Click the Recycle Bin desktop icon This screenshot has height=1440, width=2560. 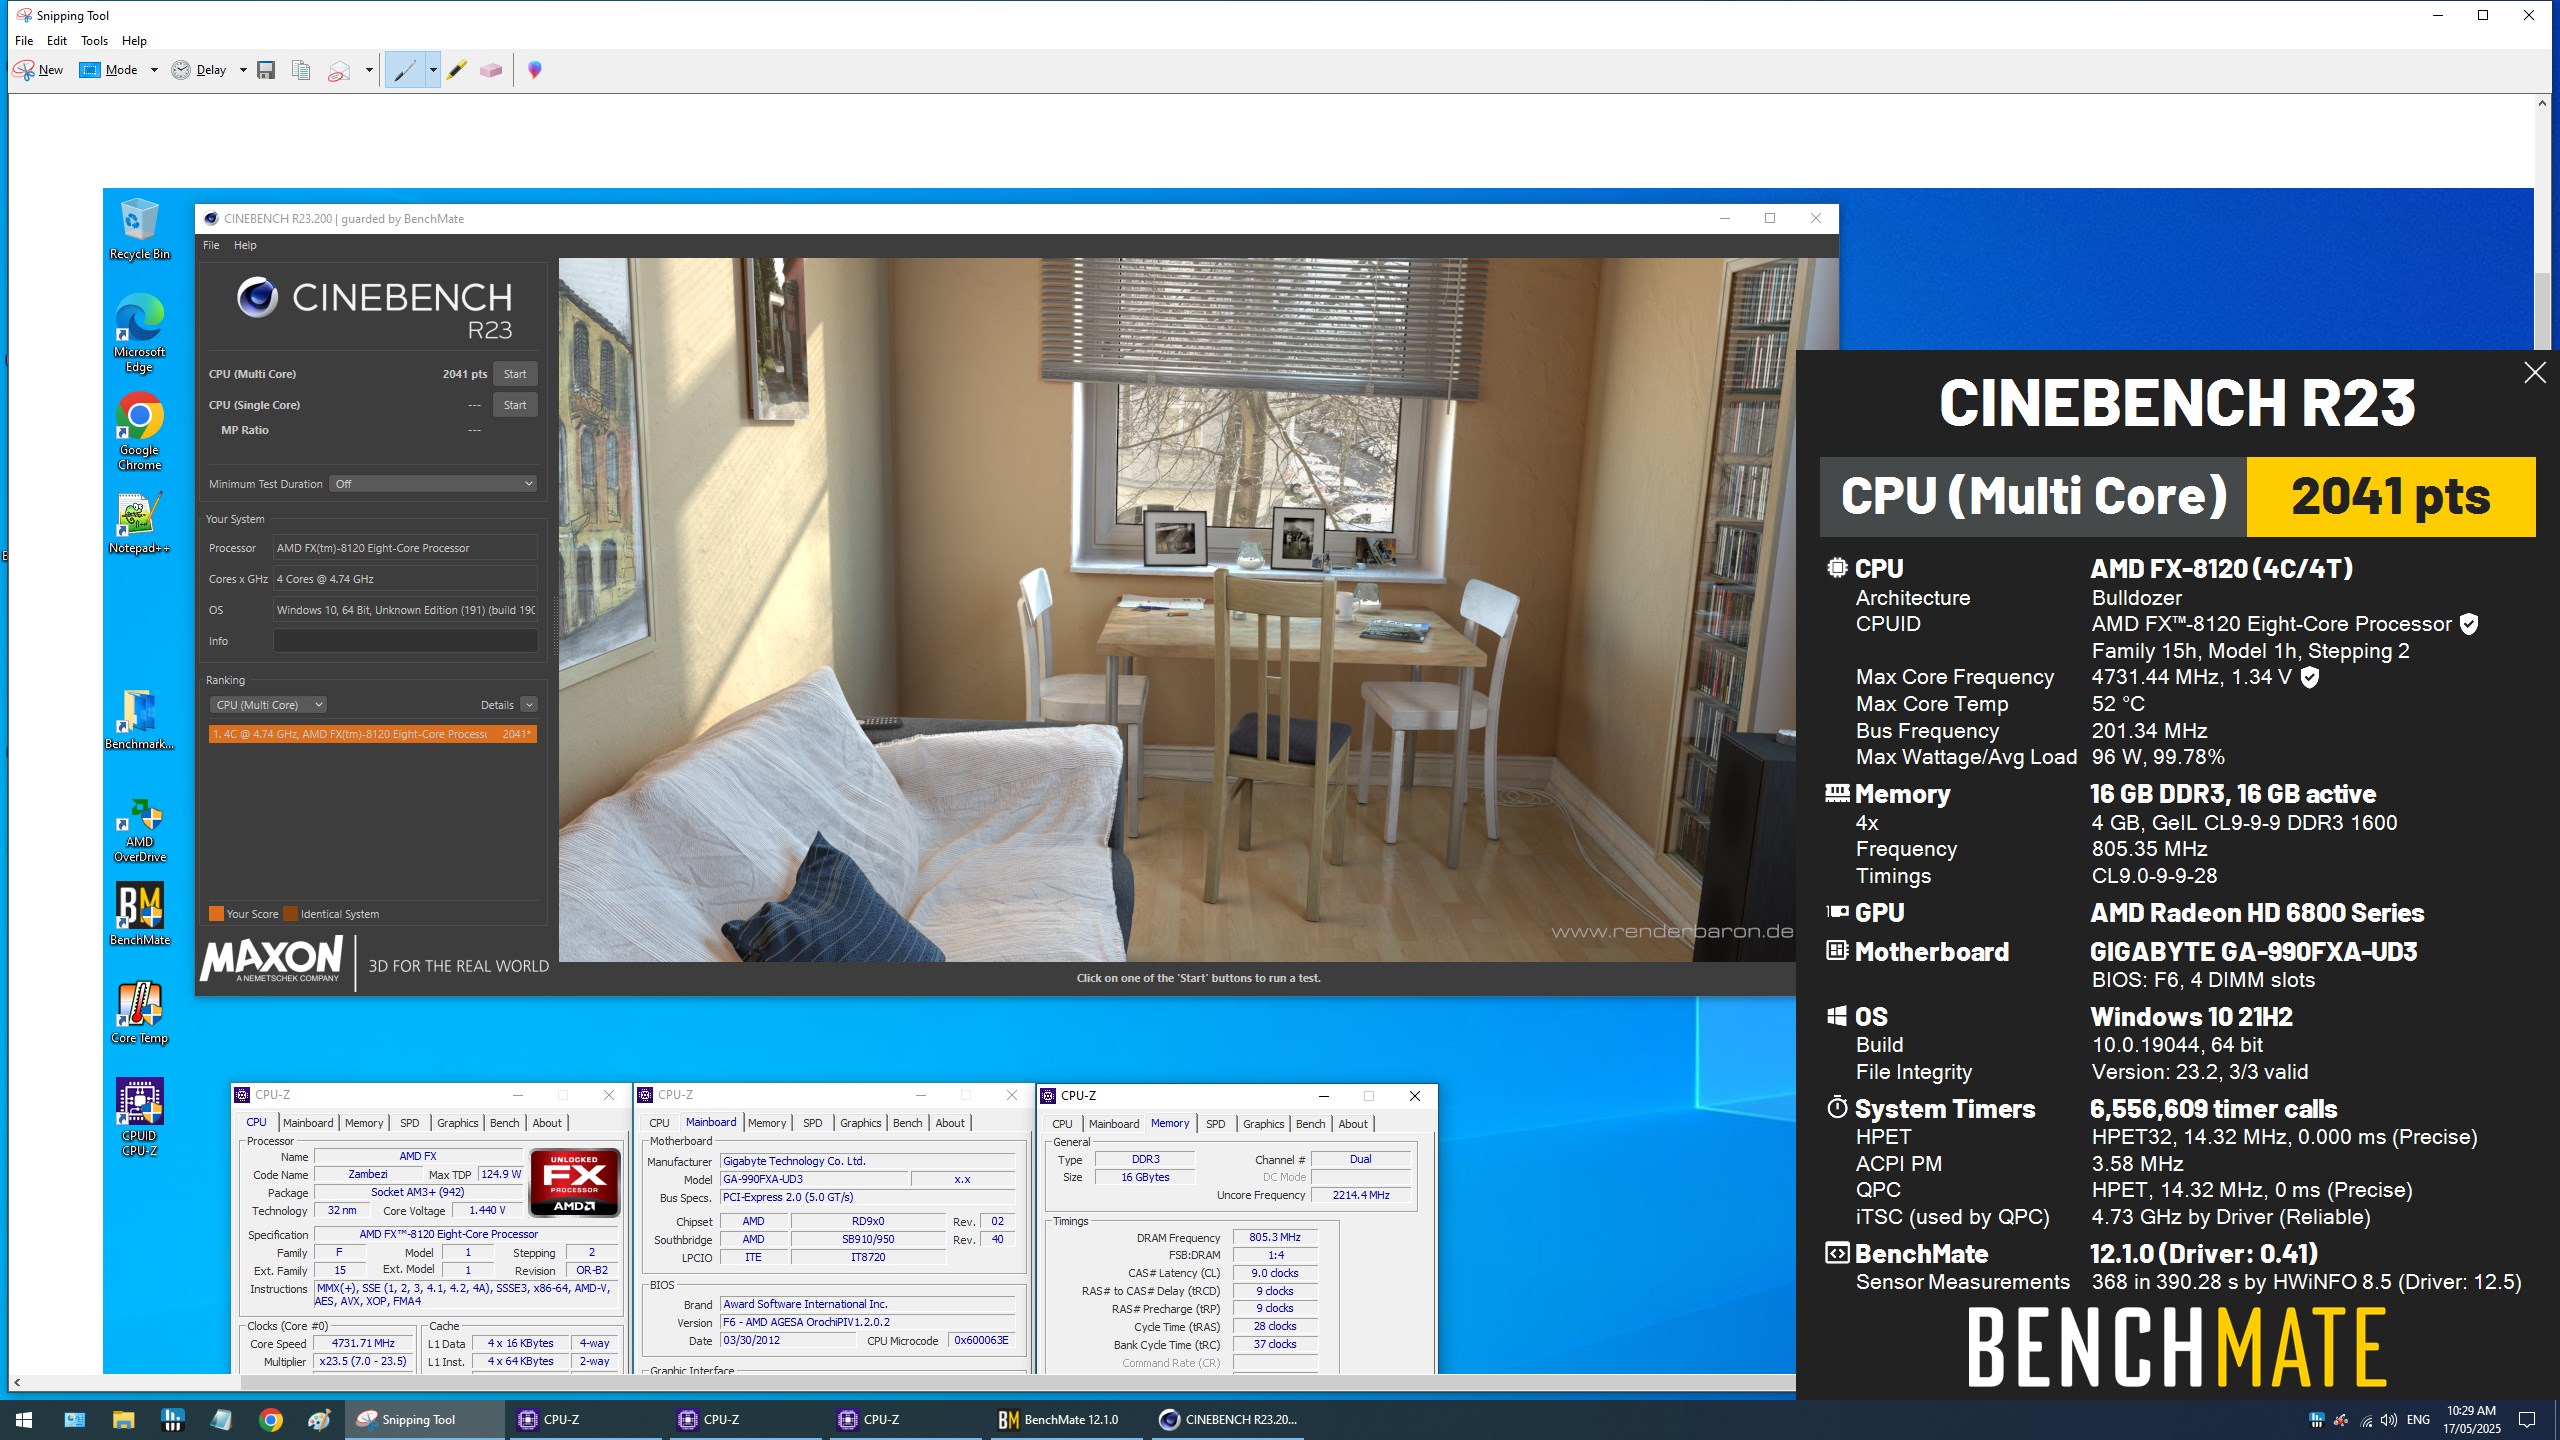(x=140, y=230)
